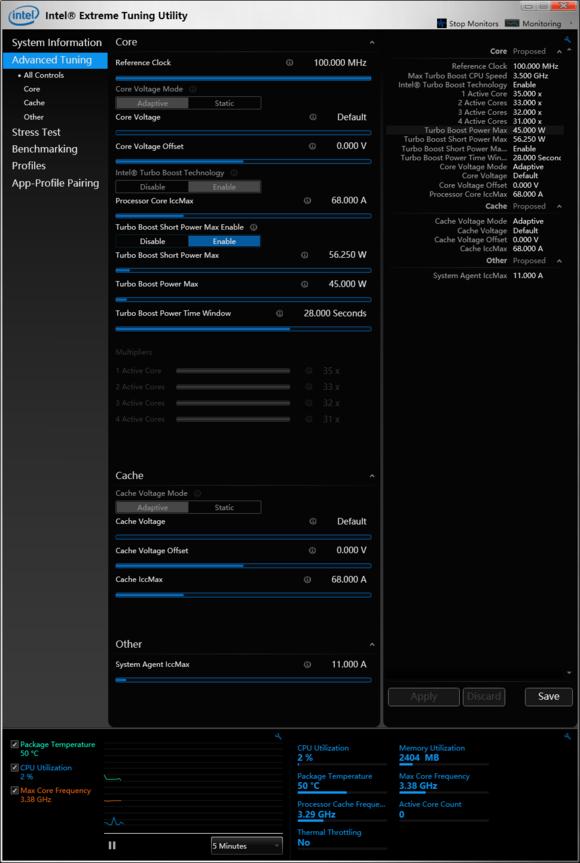Image resolution: width=580 pixels, height=863 pixels.
Task: Click the Discard button
Action: point(484,697)
